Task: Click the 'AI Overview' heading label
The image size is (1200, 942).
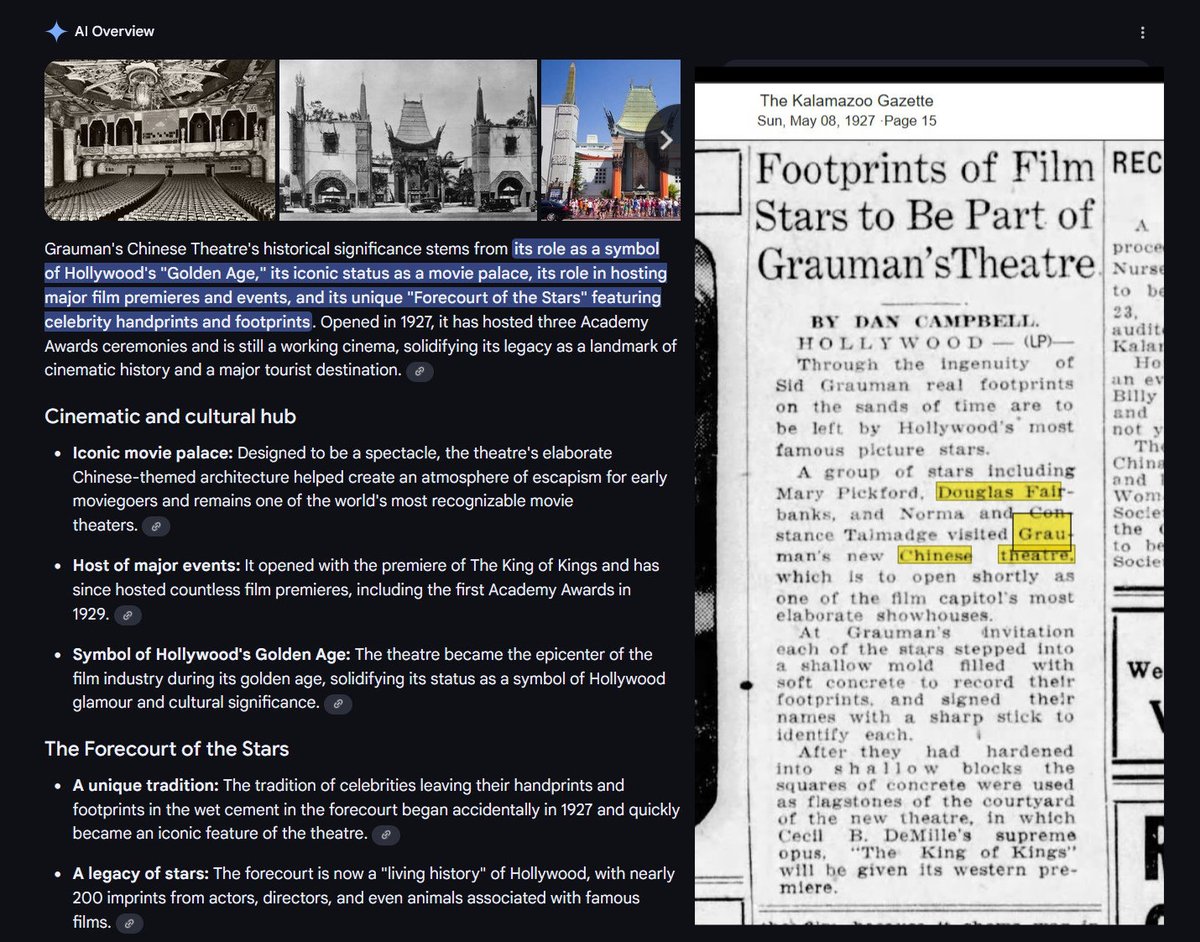Action: click(x=114, y=31)
